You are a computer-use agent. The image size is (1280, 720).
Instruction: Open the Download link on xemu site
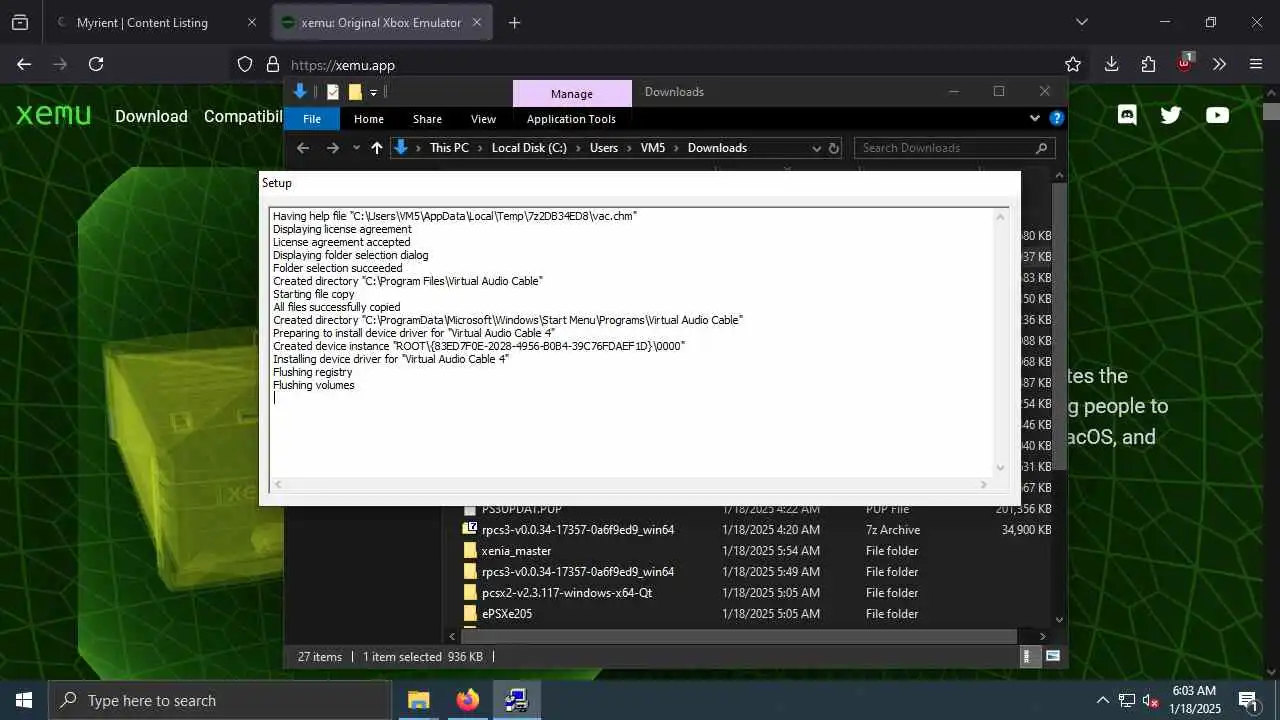click(151, 116)
